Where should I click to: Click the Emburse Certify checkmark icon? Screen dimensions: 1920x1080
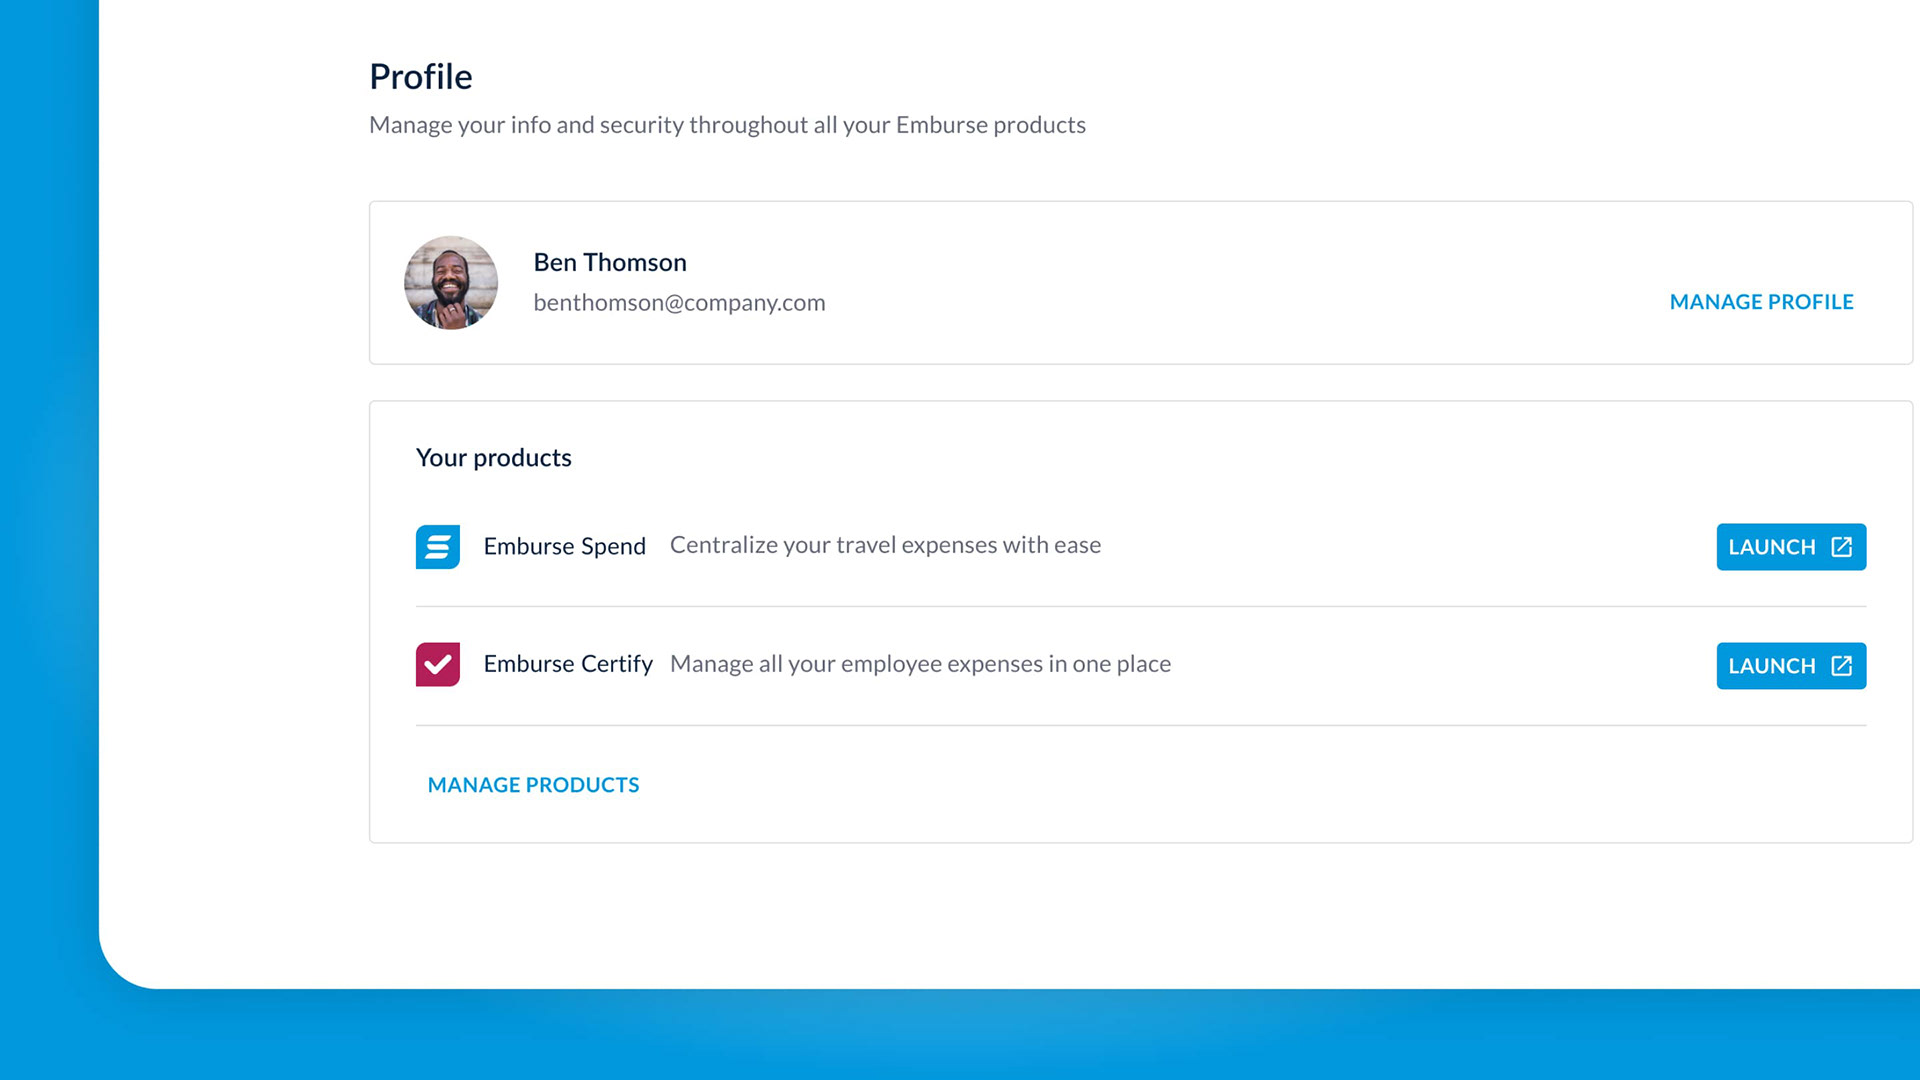pyautogui.click(x=438, y=665)
